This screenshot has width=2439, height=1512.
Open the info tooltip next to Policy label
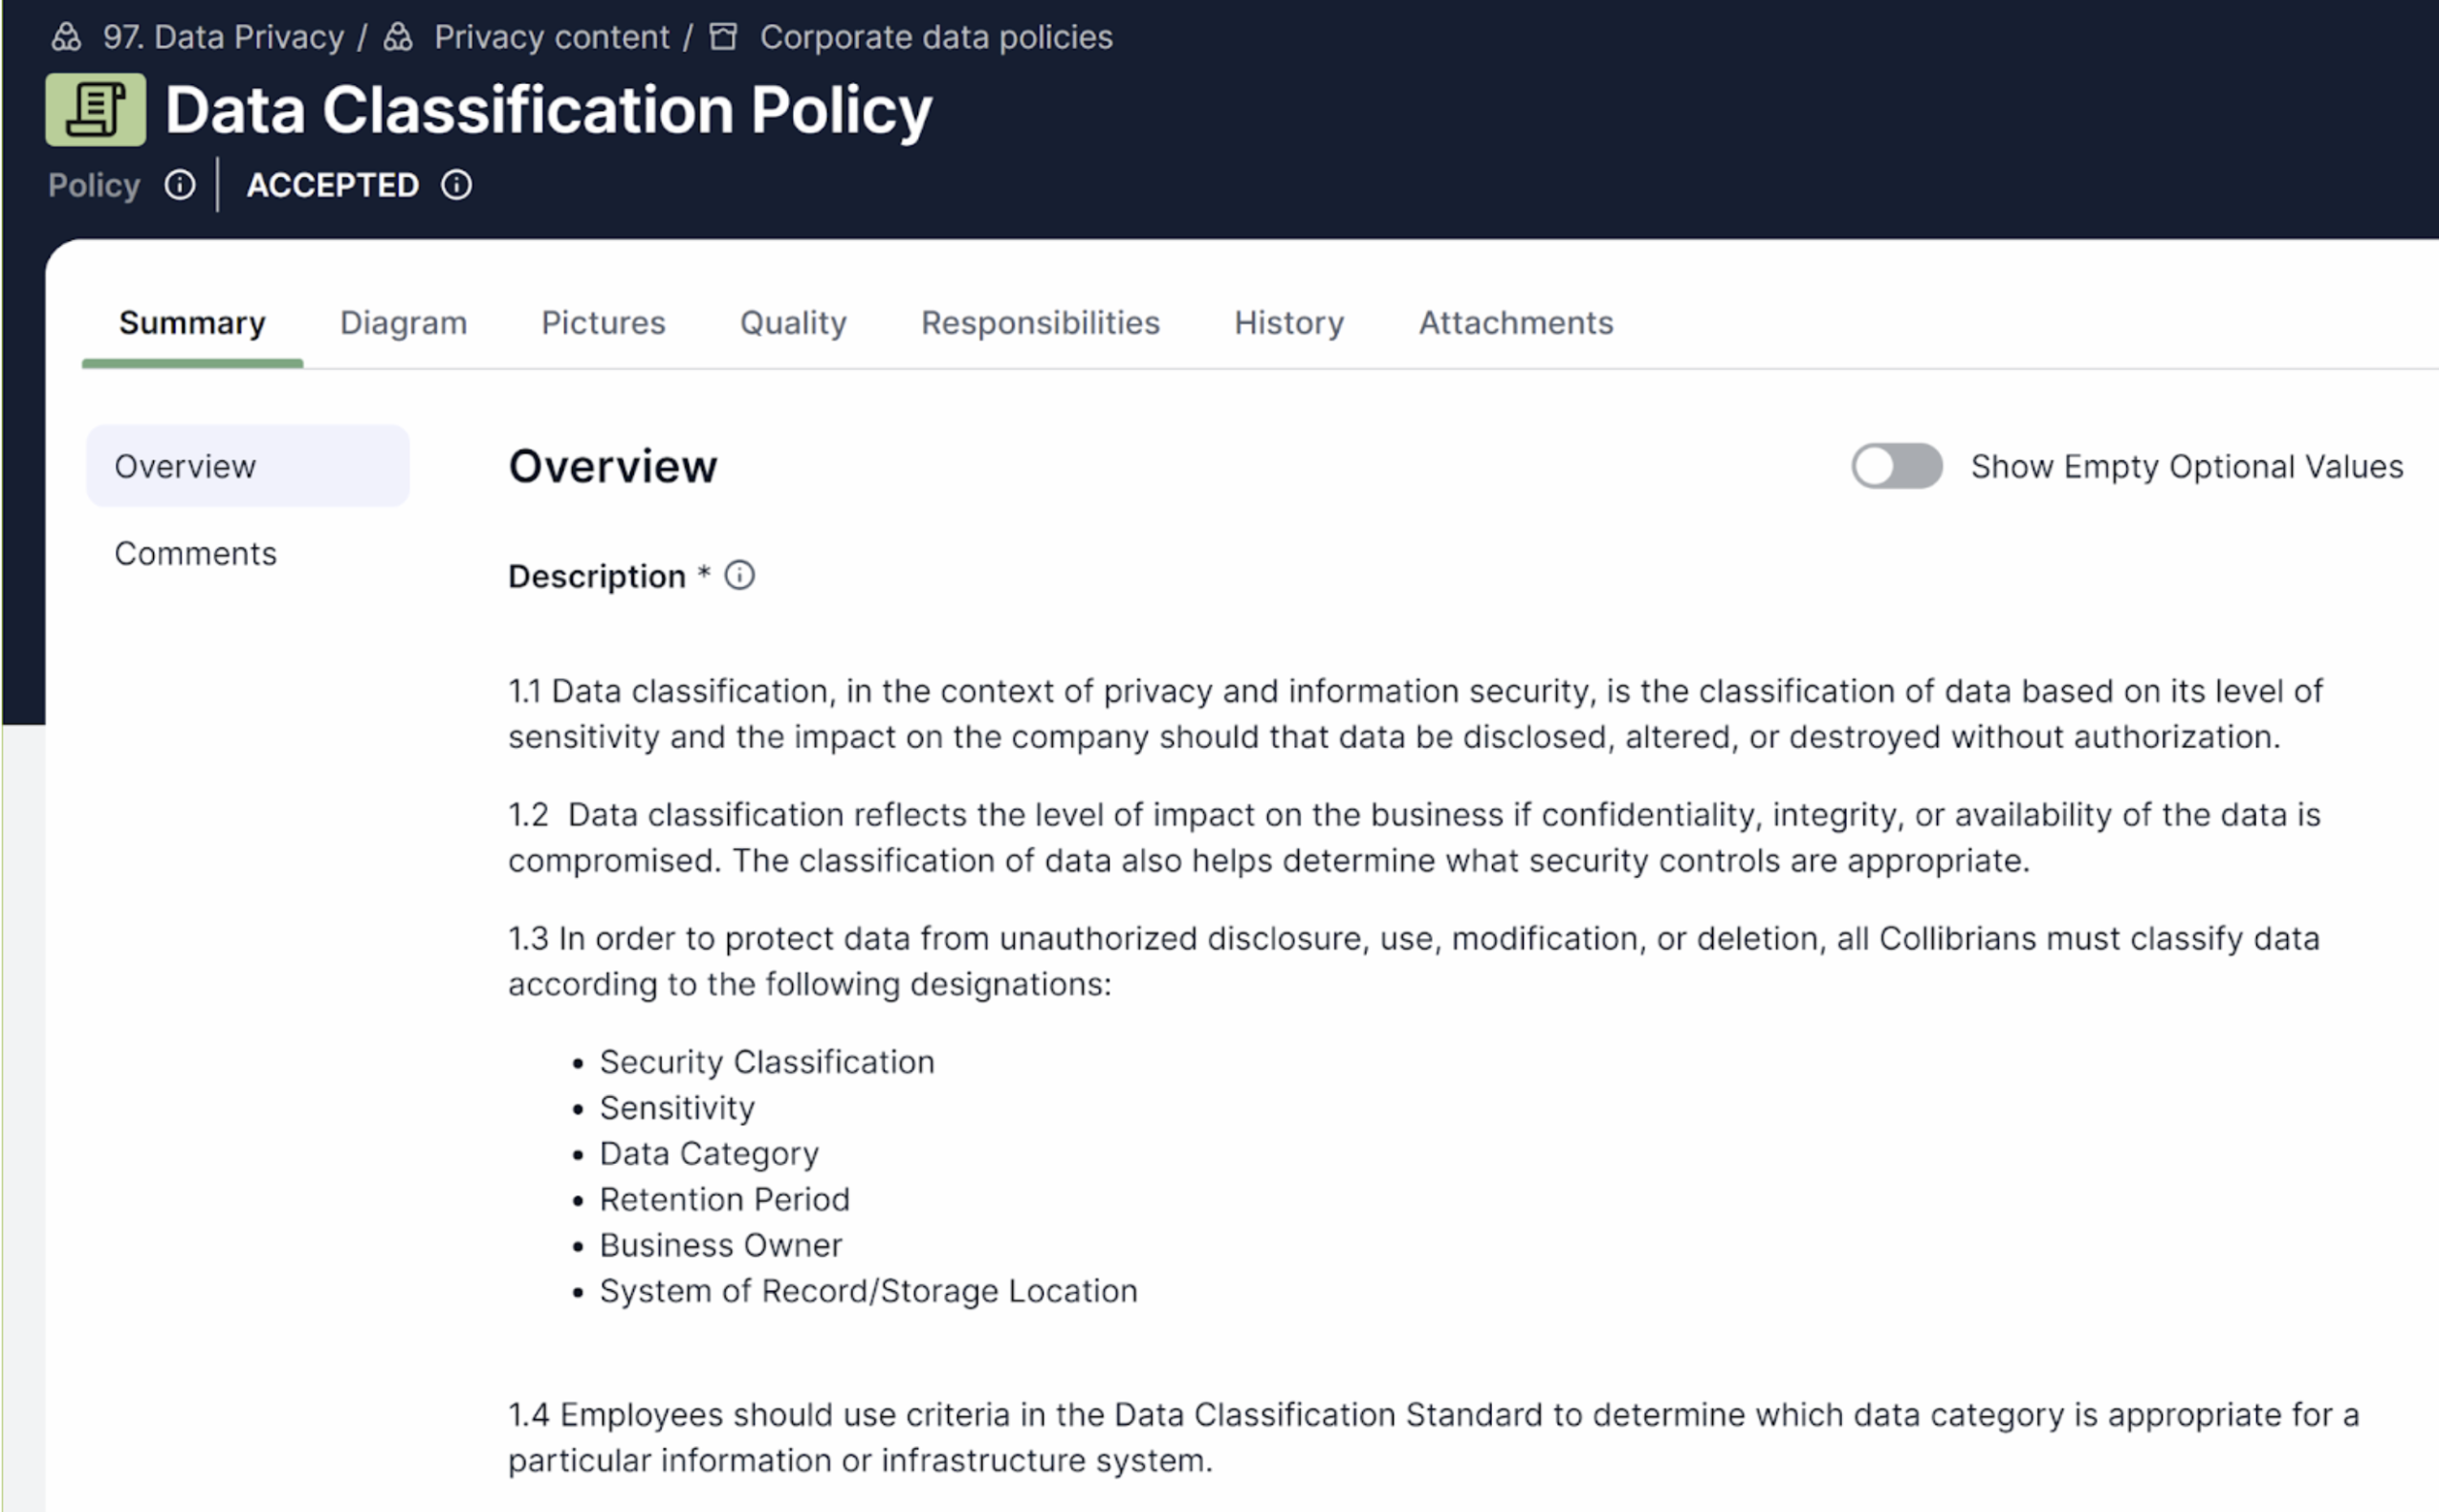(180, 185)
